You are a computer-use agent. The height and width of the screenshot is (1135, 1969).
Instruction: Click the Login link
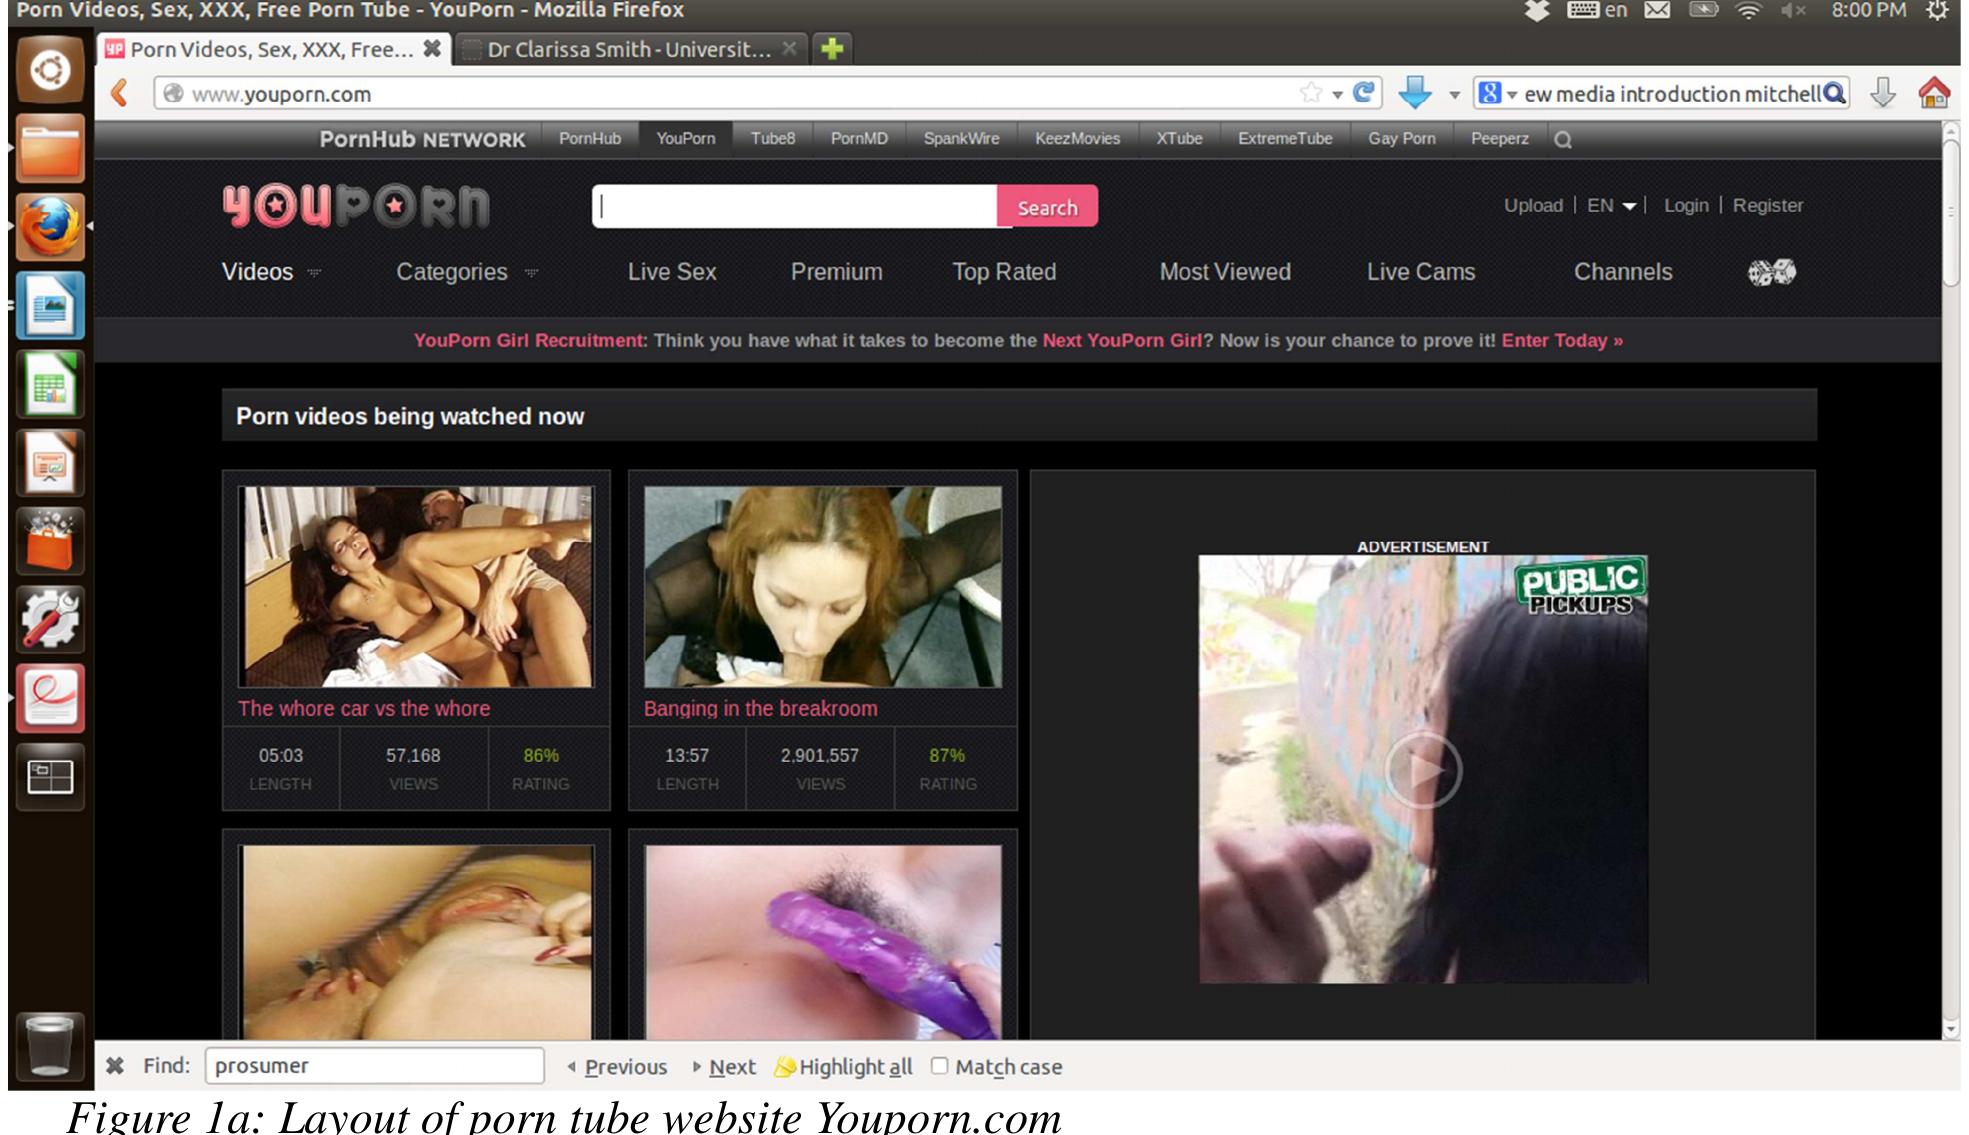click(1685, 205)
